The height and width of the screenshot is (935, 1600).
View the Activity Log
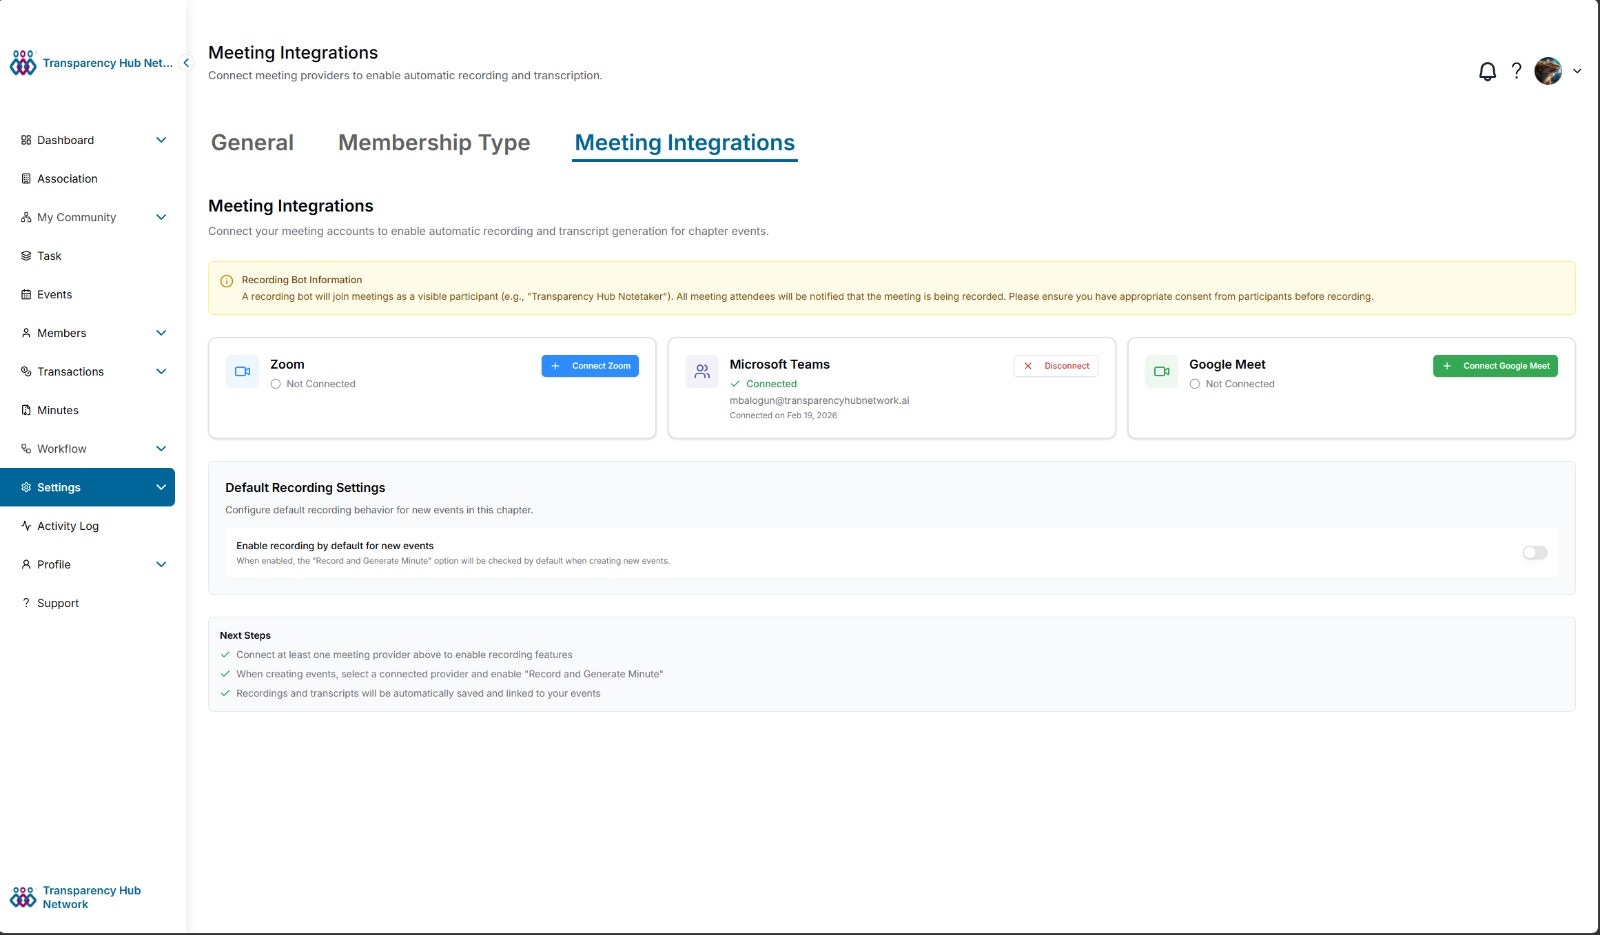point(67,525)
